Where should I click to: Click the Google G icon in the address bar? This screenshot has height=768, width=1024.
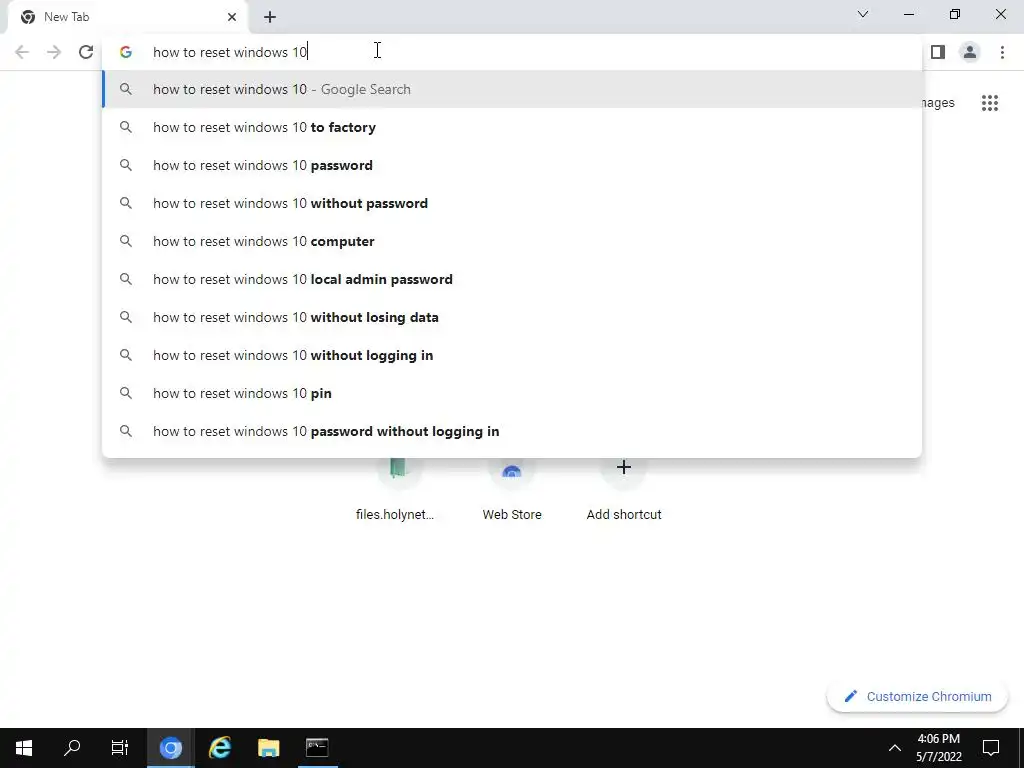[x=126, y=52]
